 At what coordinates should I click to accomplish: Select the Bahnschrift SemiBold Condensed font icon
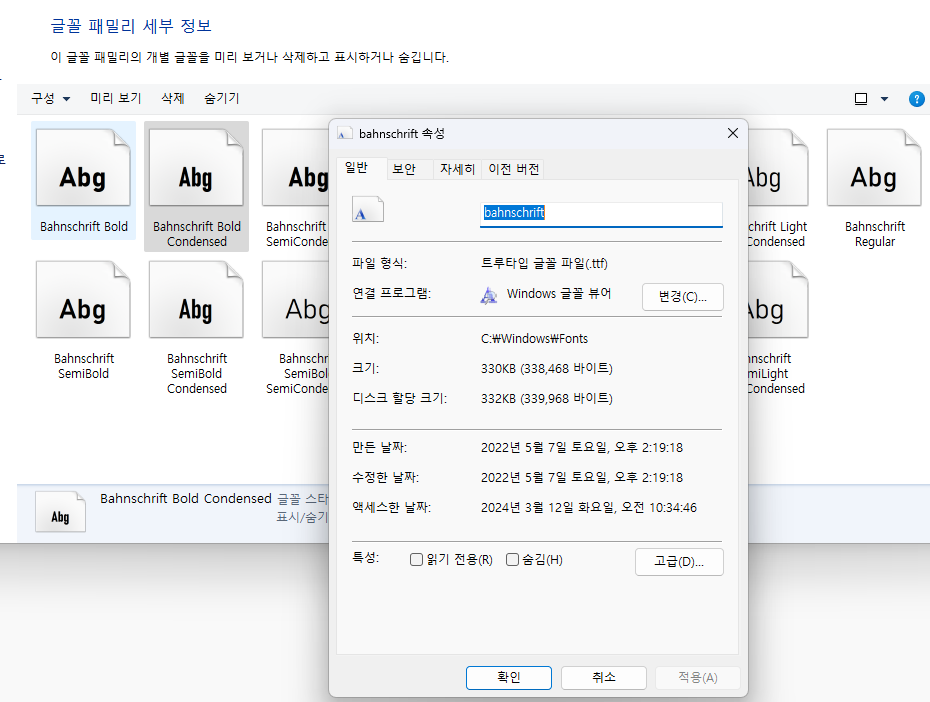point(196,300)
